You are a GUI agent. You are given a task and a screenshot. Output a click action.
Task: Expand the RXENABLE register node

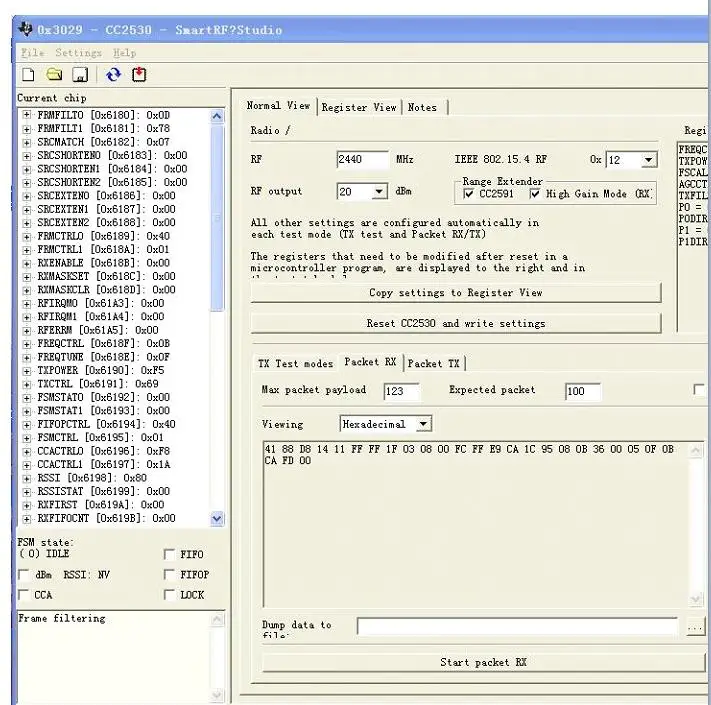(27, 263)
